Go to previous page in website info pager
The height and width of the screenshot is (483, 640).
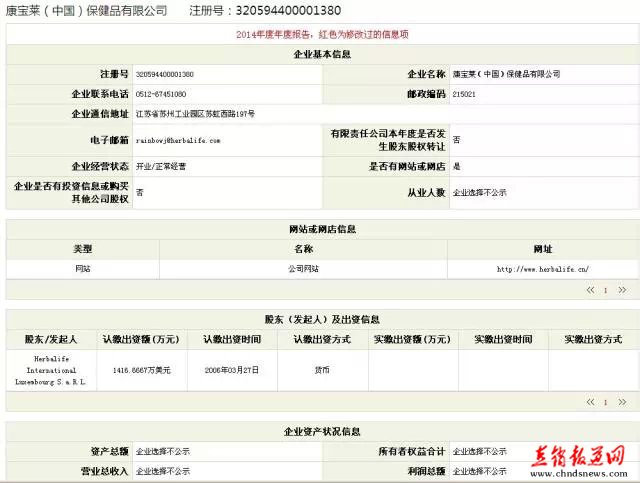[x=590, y=290]
